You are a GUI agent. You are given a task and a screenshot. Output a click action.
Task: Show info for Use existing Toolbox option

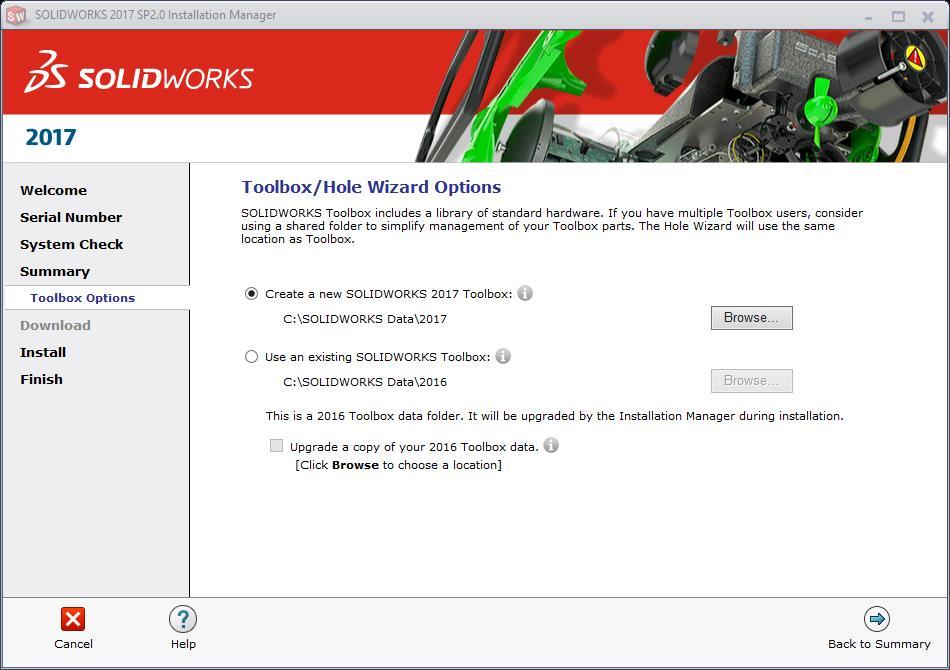coord(503,356)
